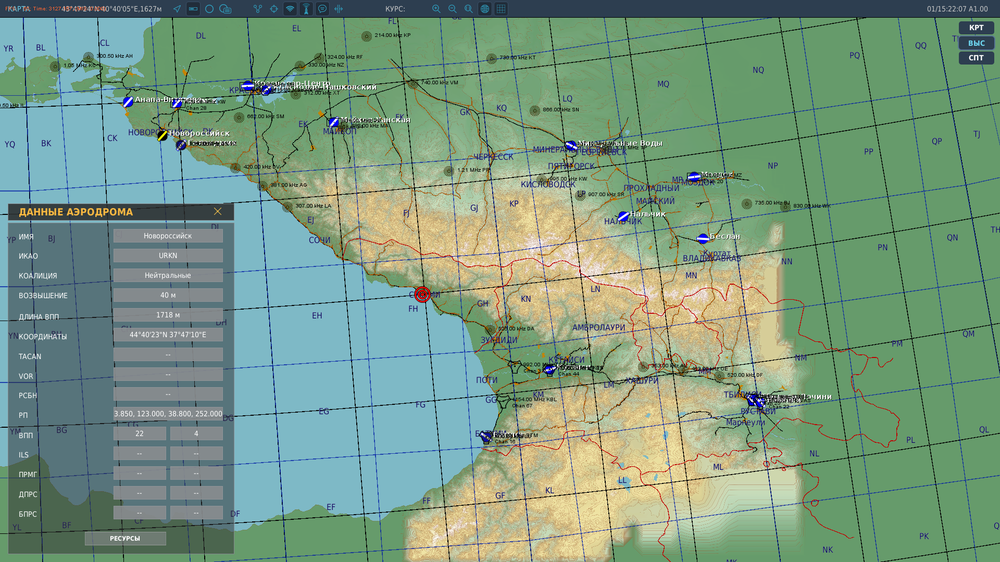
Task: Click the VOR row value field
Action: 168,374
